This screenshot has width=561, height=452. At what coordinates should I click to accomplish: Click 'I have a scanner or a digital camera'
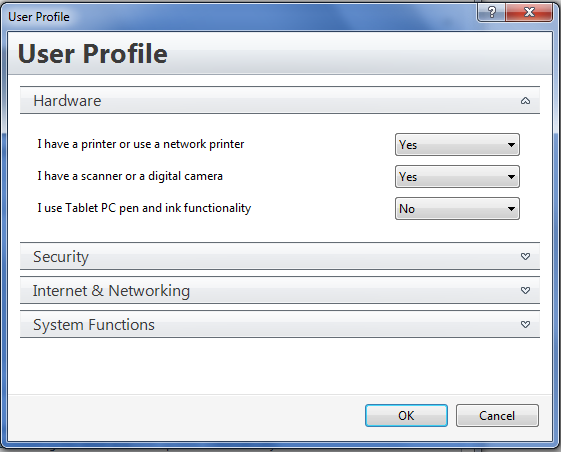point(130,176)
